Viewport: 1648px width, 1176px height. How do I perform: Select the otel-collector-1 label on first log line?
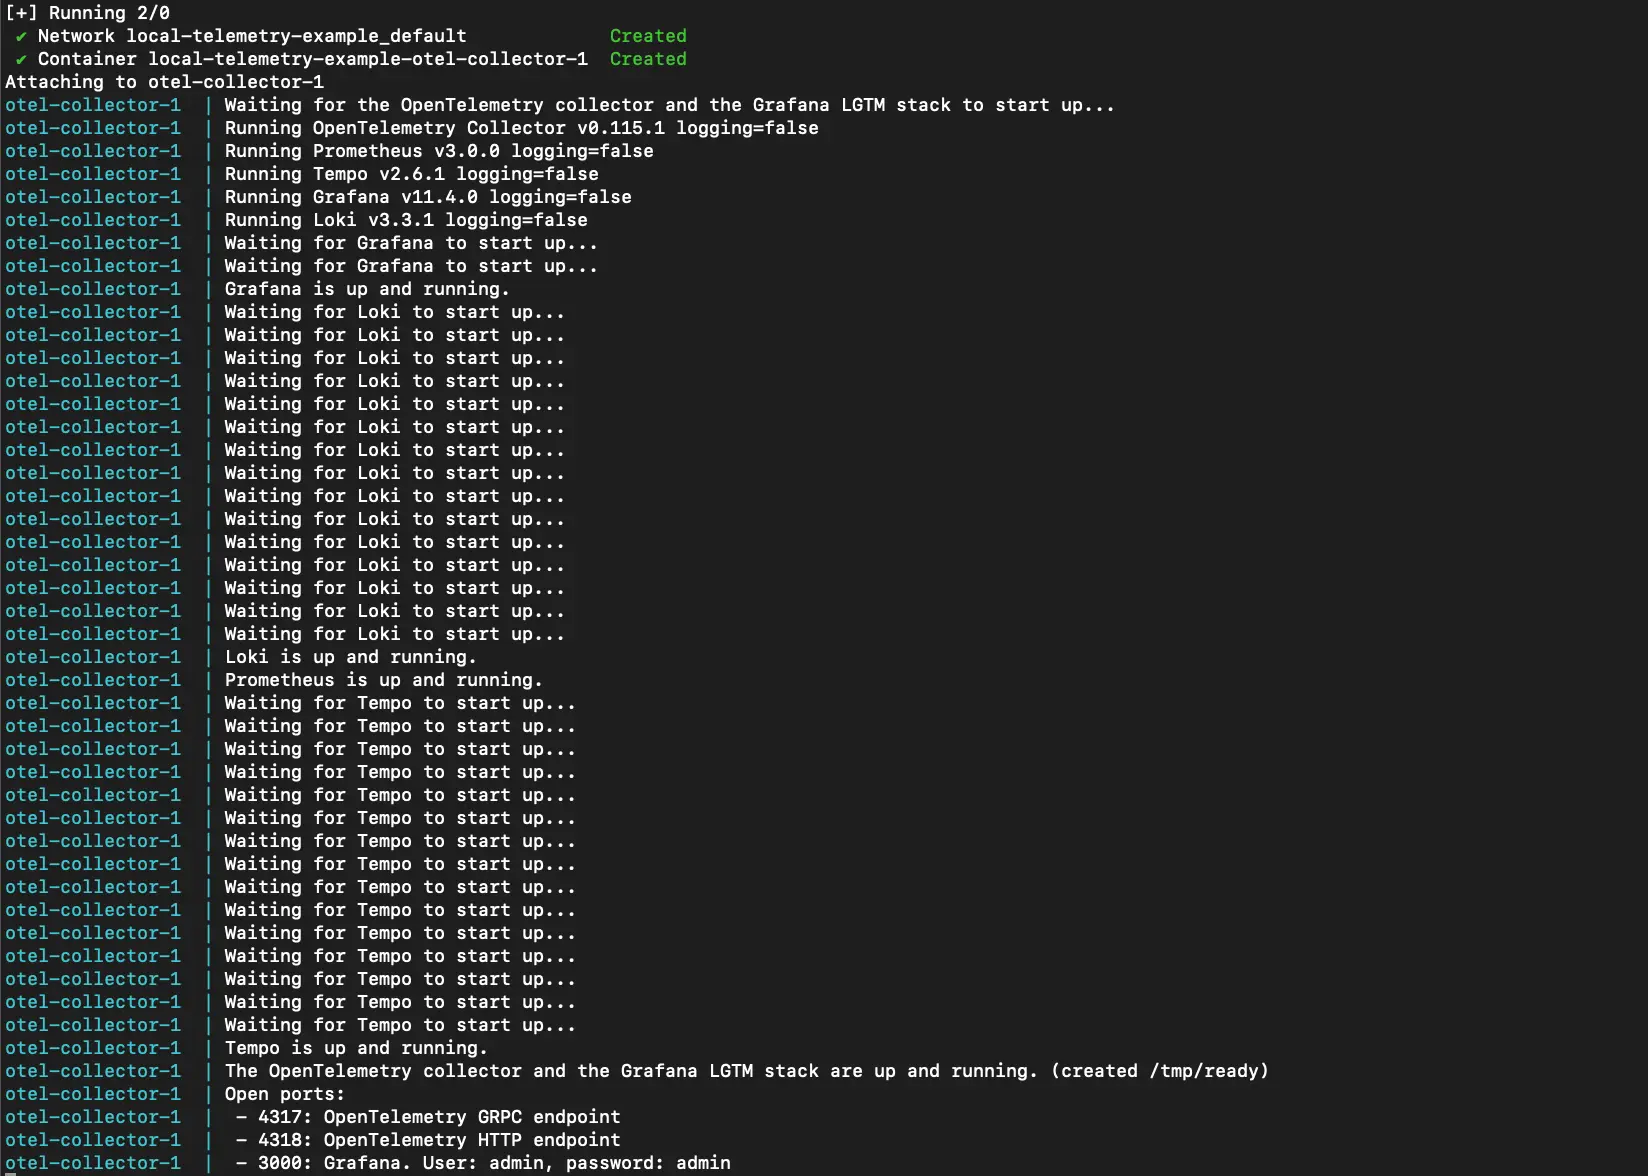[93, 104]
